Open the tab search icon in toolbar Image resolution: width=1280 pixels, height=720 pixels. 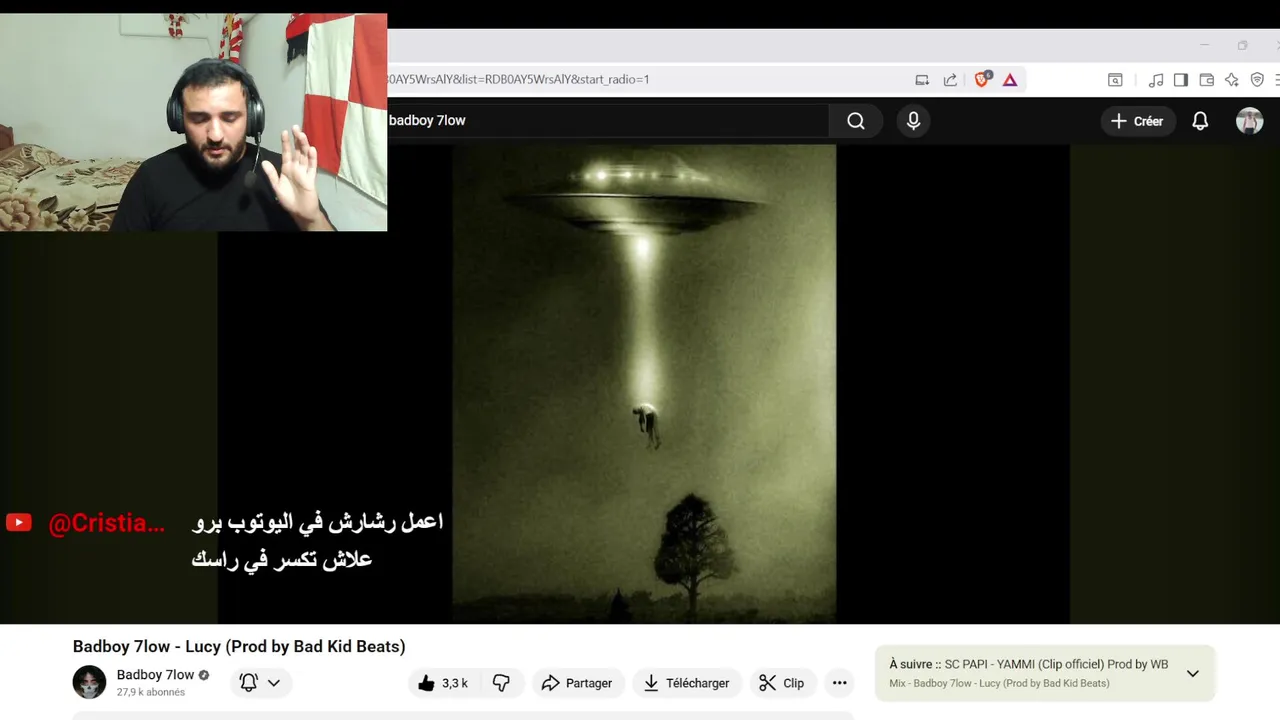1115,80
